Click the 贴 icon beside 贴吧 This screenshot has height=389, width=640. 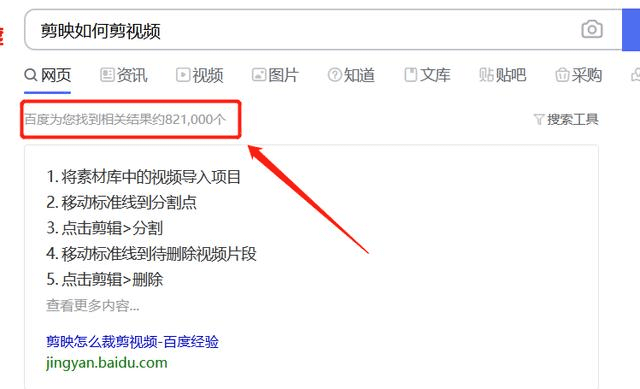pyautogui.click(x=486, y=75)
